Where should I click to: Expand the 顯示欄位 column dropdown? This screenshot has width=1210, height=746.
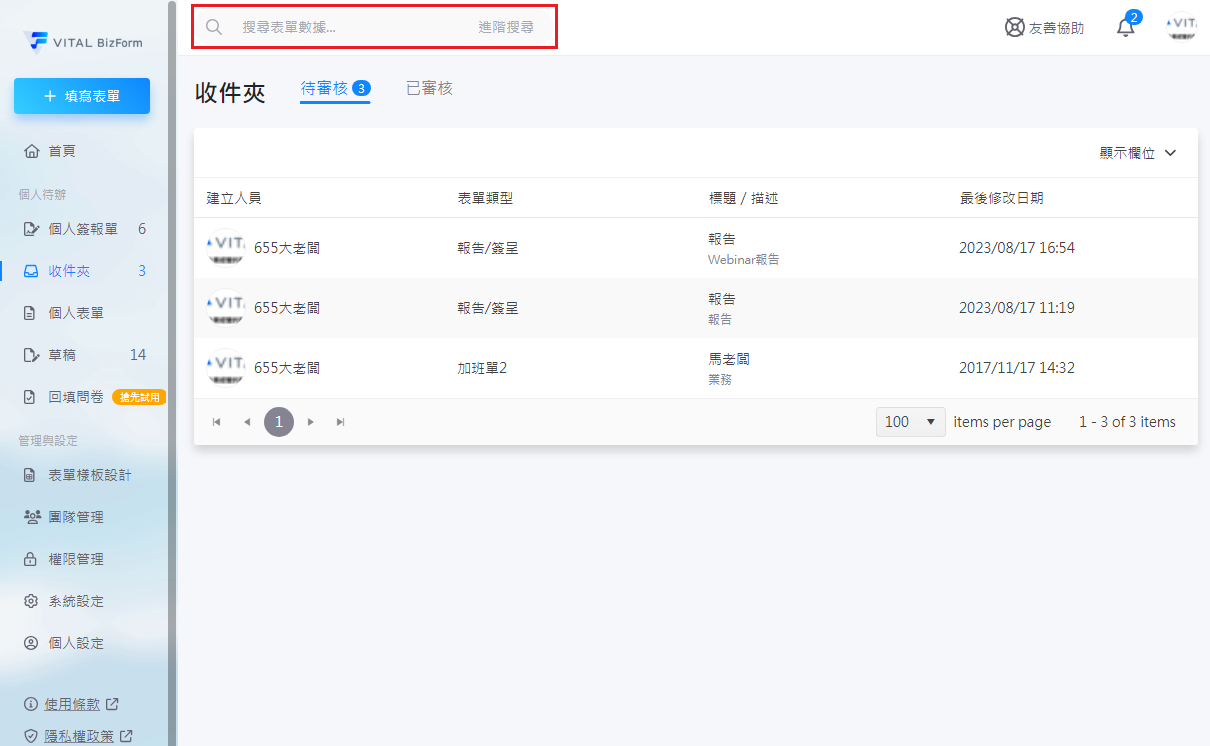click(1137, 153)
